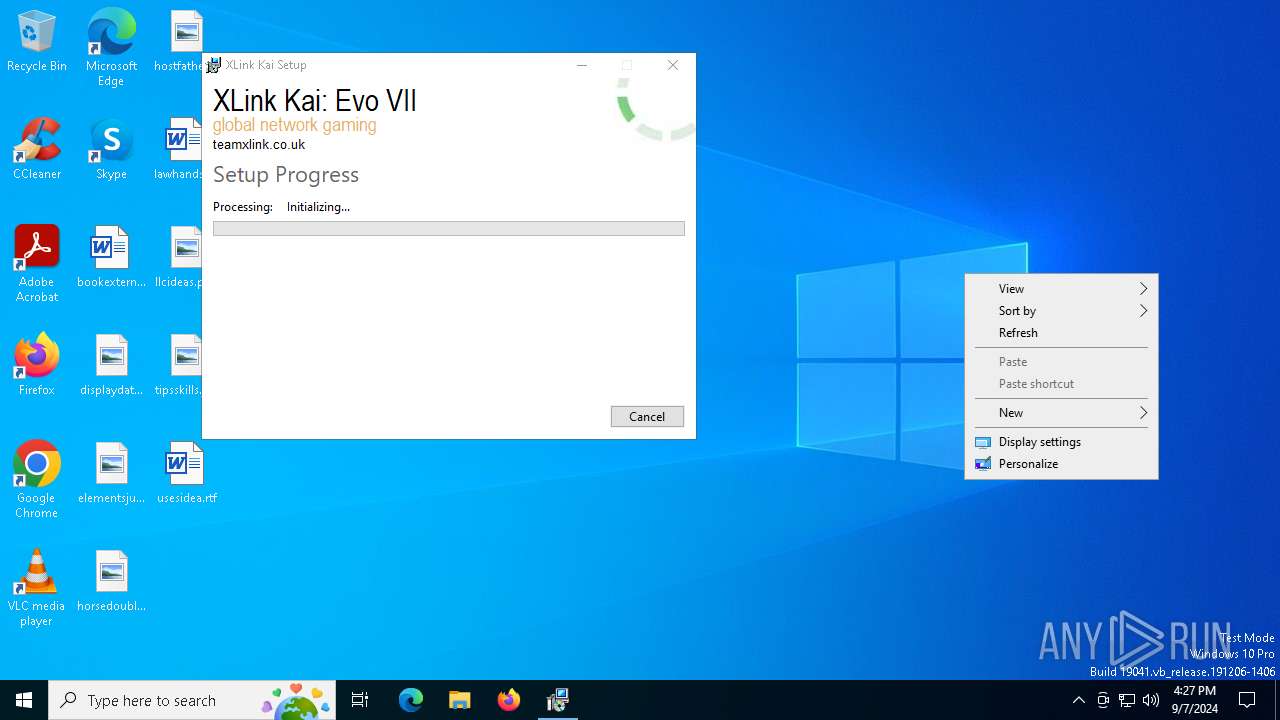
Task: Click the Initializing... status text
Action: pos(318,207)
